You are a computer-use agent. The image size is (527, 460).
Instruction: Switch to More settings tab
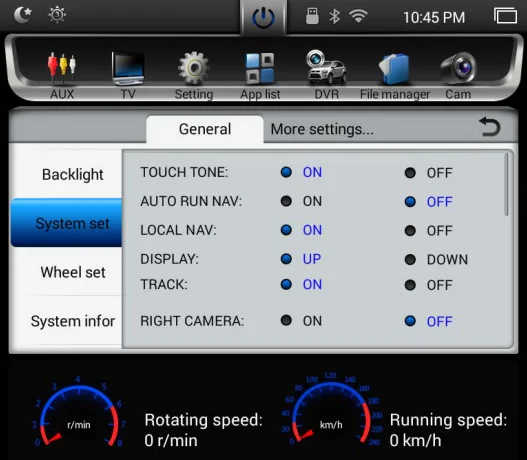(x=322, y=129)
